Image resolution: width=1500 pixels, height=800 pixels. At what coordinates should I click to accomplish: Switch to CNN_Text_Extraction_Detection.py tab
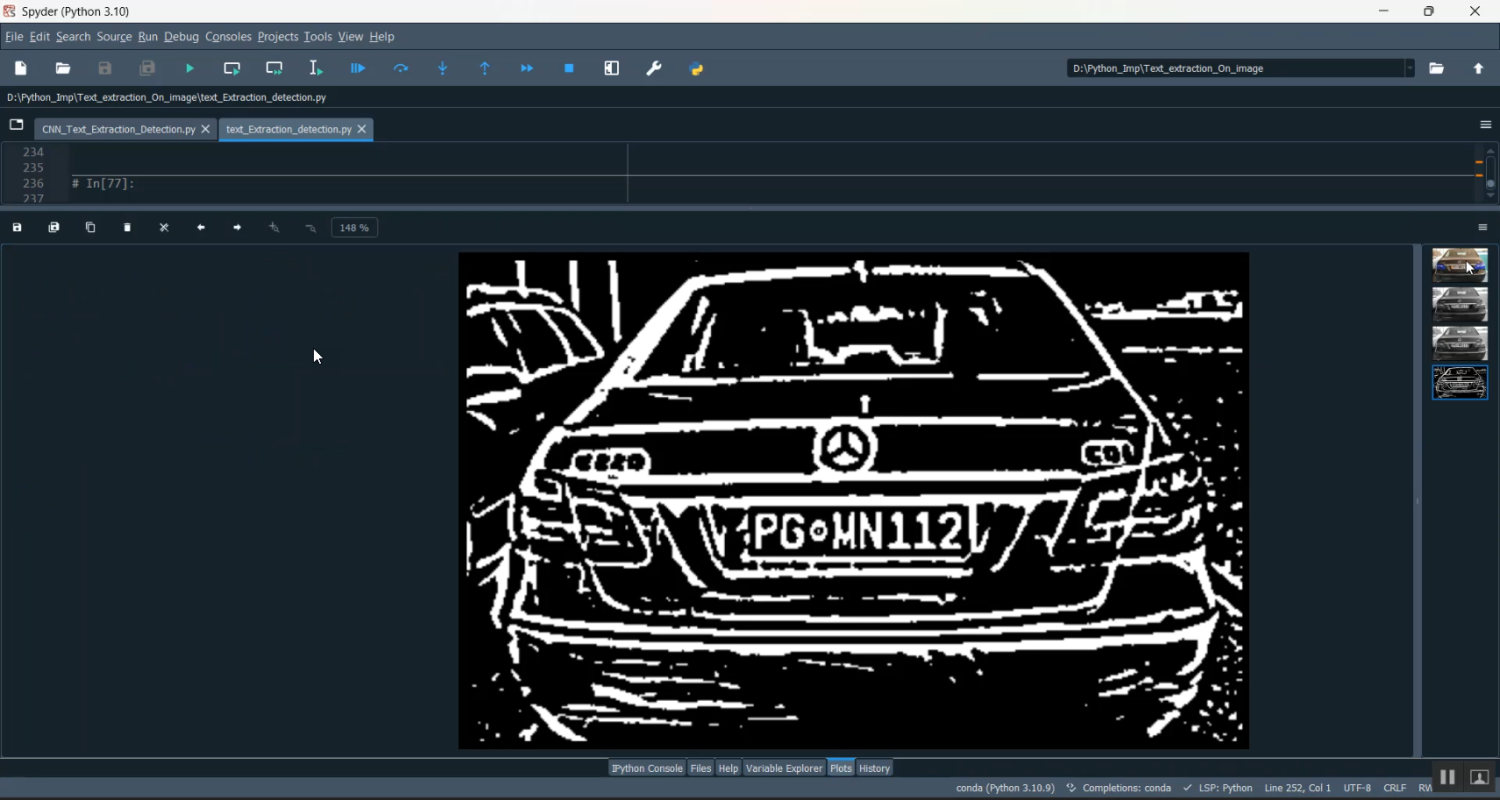[x=118, y=130]
